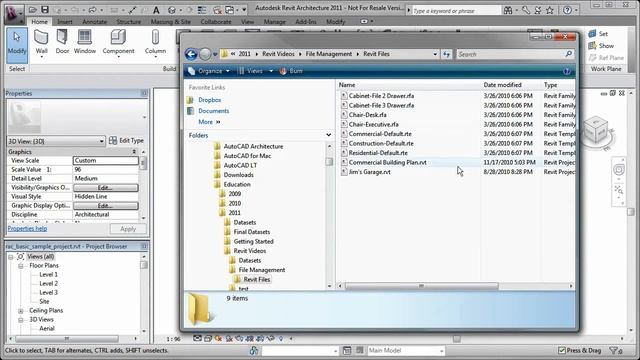Image resolution: width=640 pixels, height=360 pixels.
Task: Select the Jim's Garage.rvt file
Action: pyautogui.click(x=369, y=172)
